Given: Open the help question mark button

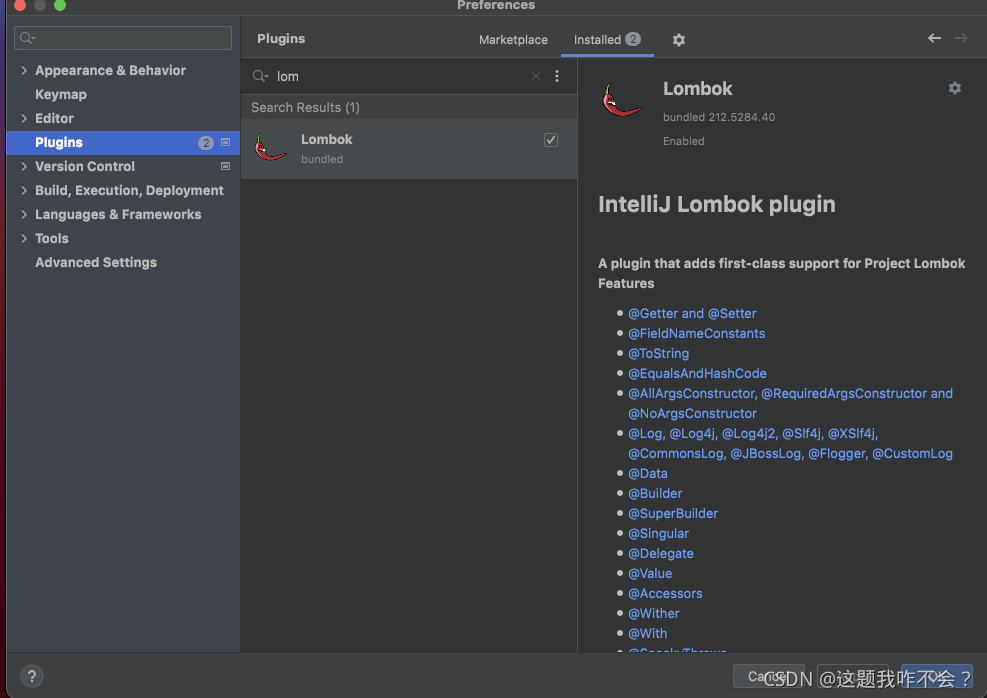Looking at the screenshot, I should pos(31,677).
